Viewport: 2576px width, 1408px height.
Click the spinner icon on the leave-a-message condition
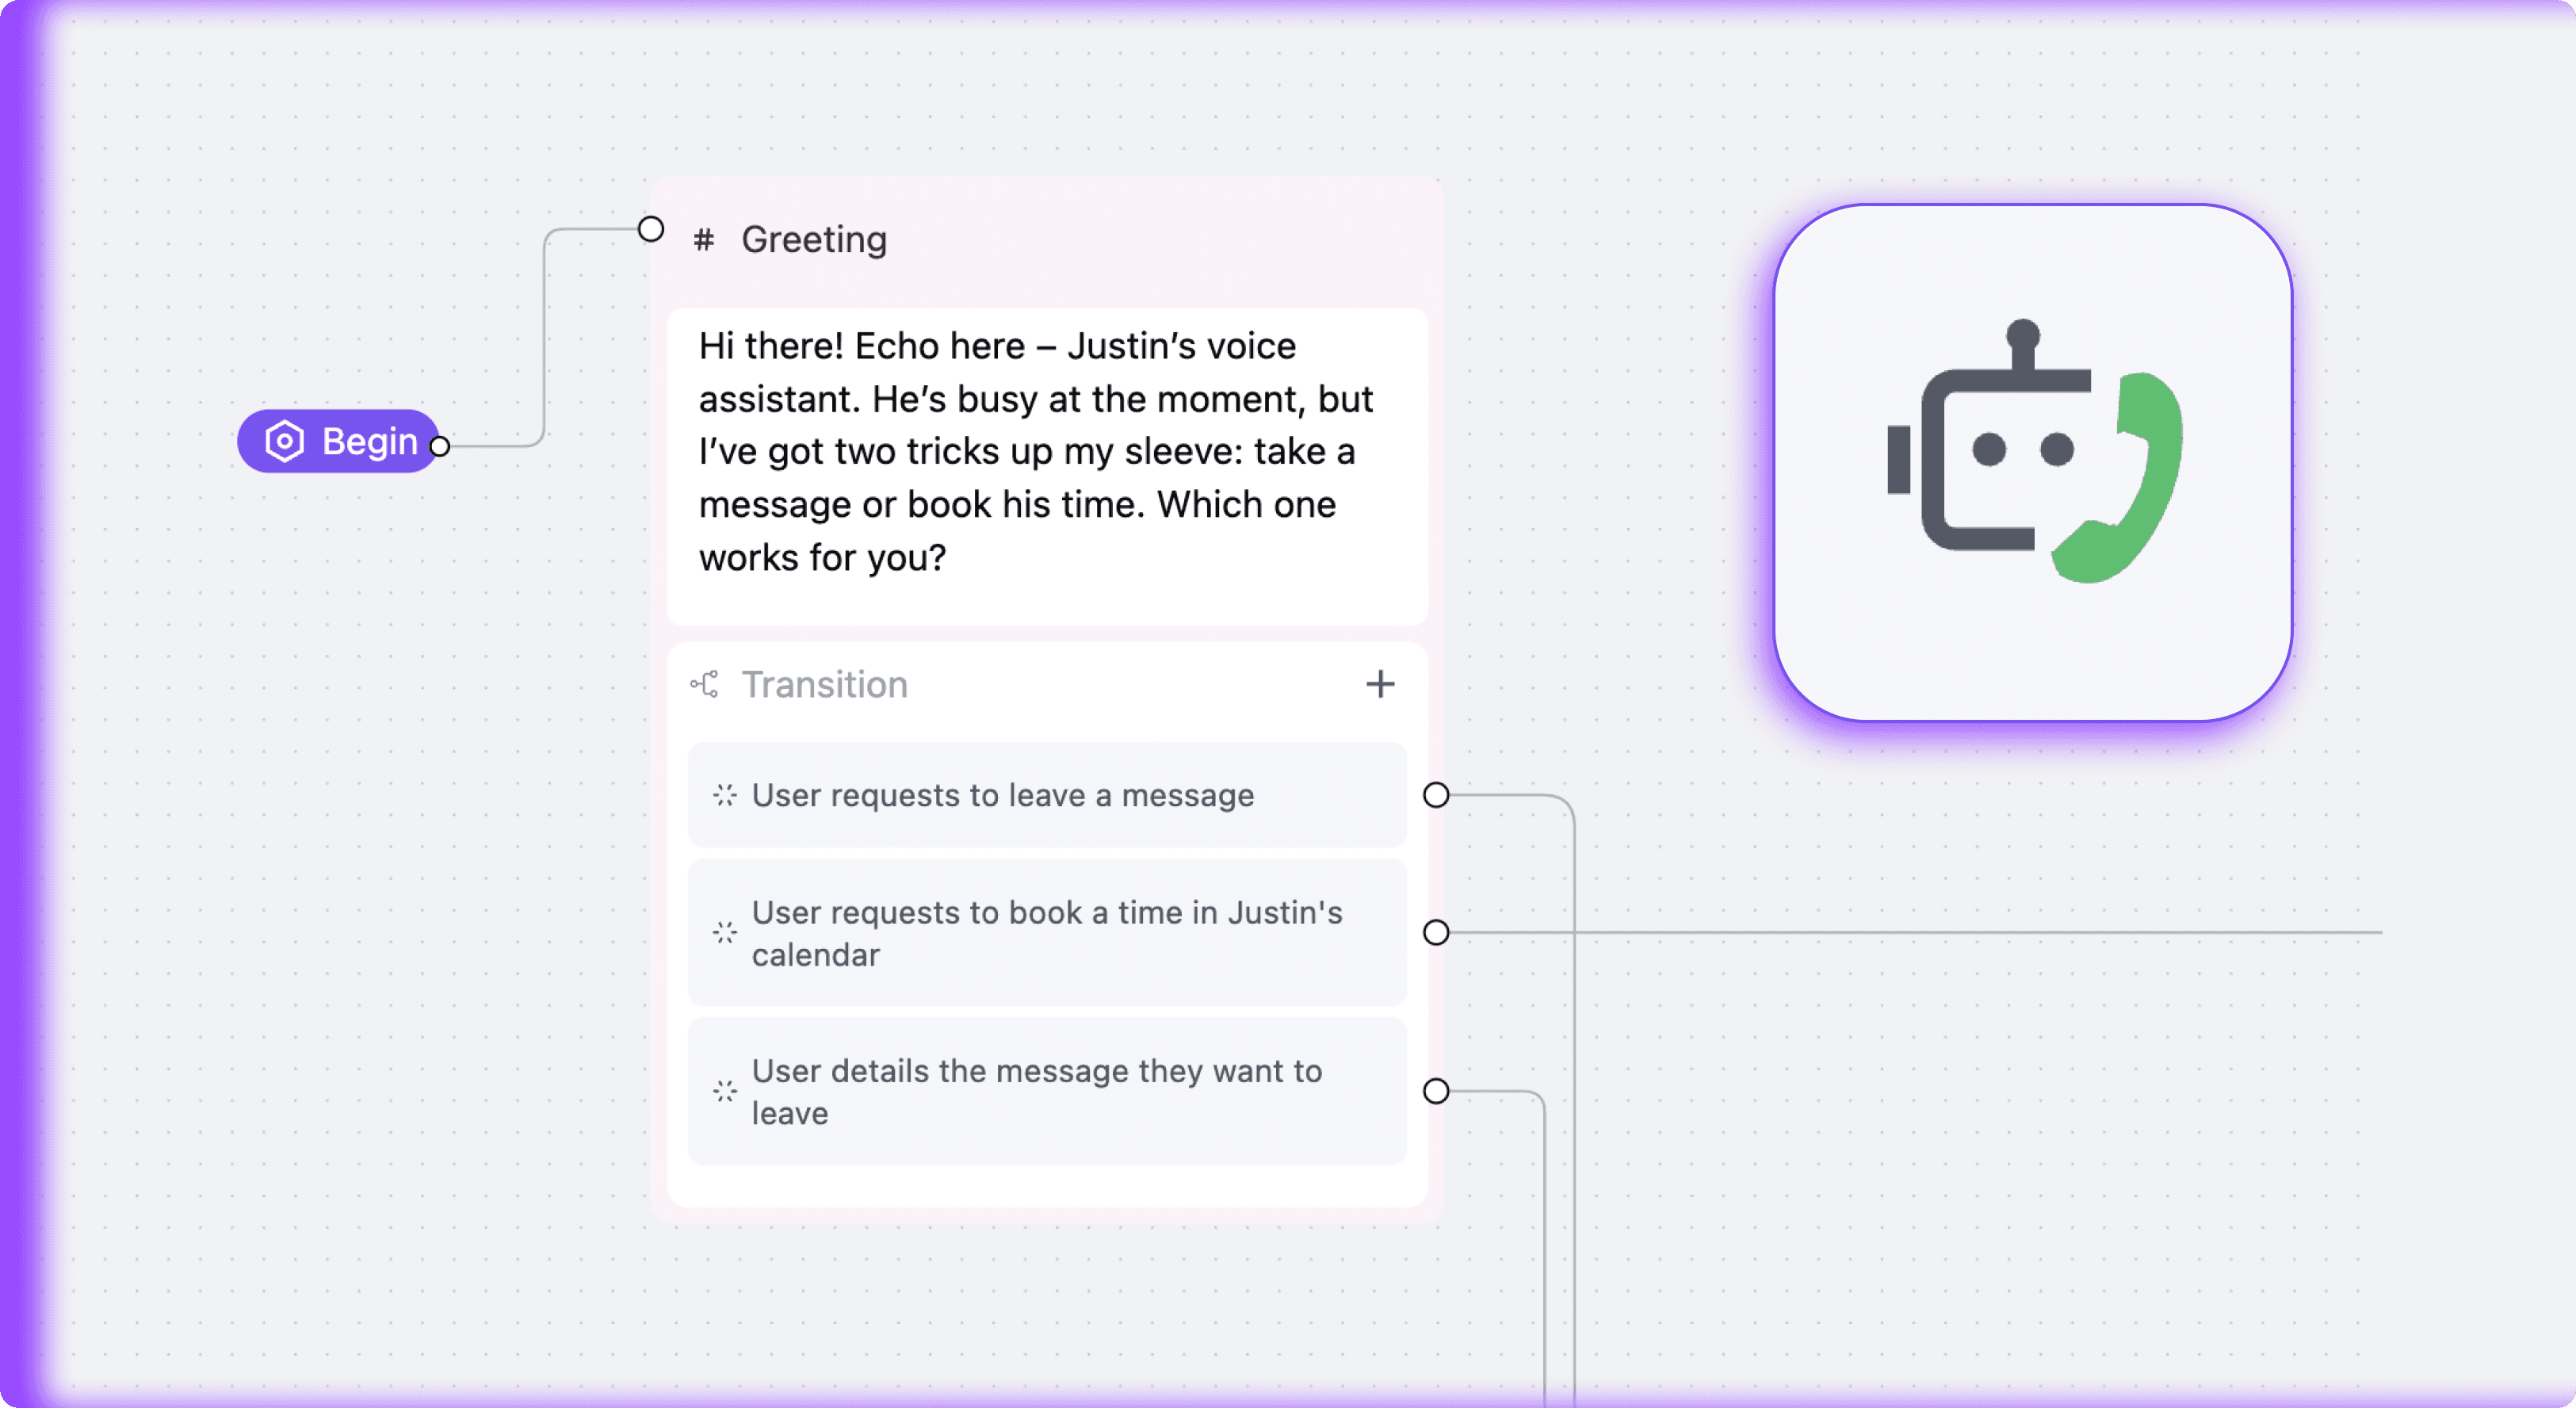pyautogui.click(x=725, y=795)
